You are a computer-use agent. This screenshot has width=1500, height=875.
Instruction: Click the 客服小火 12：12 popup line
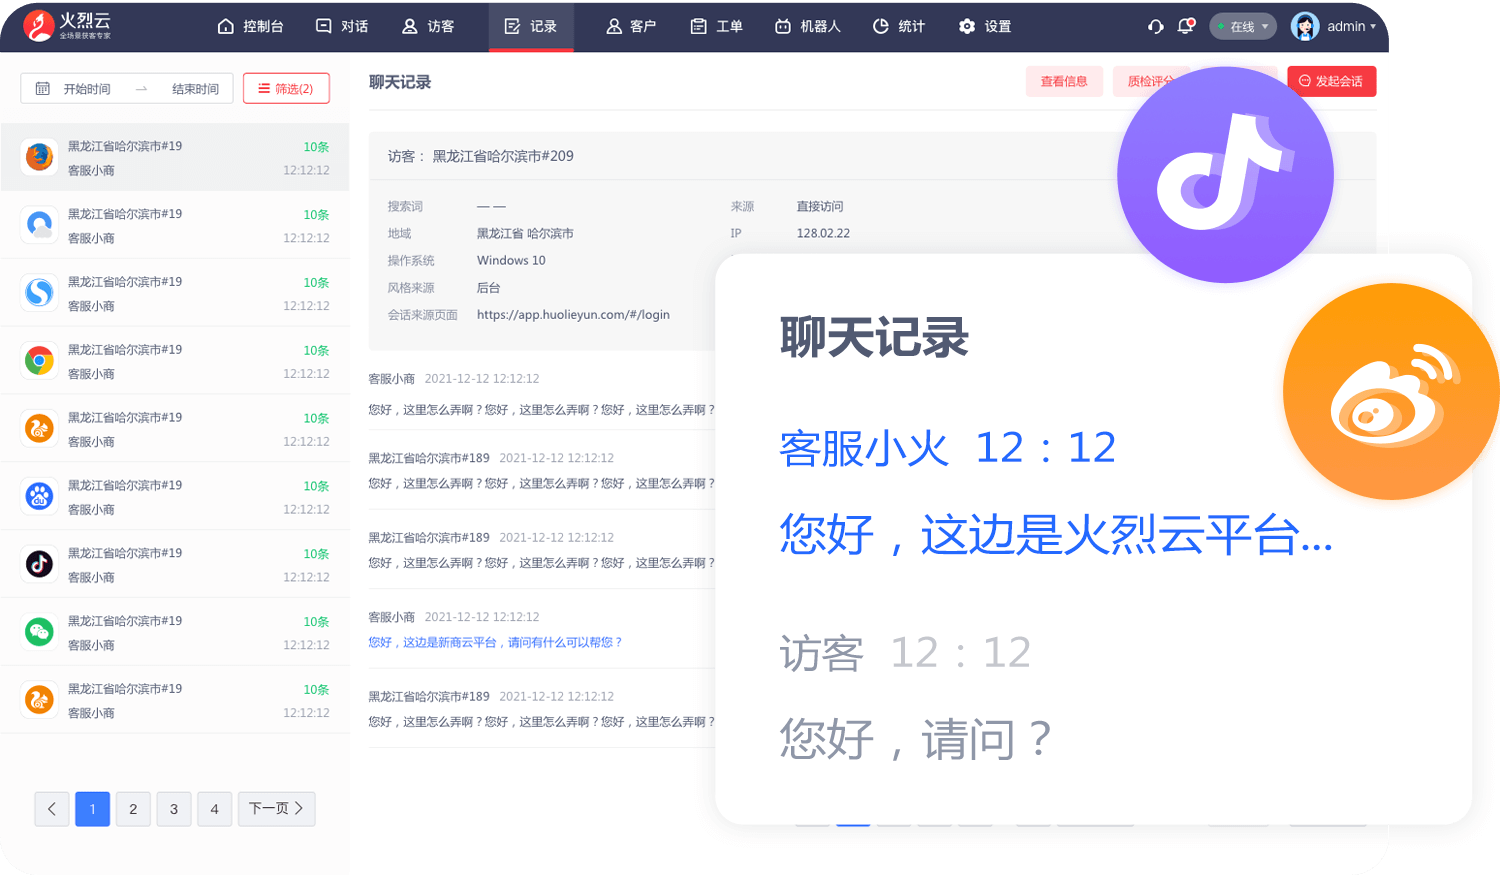coord(947,448)
